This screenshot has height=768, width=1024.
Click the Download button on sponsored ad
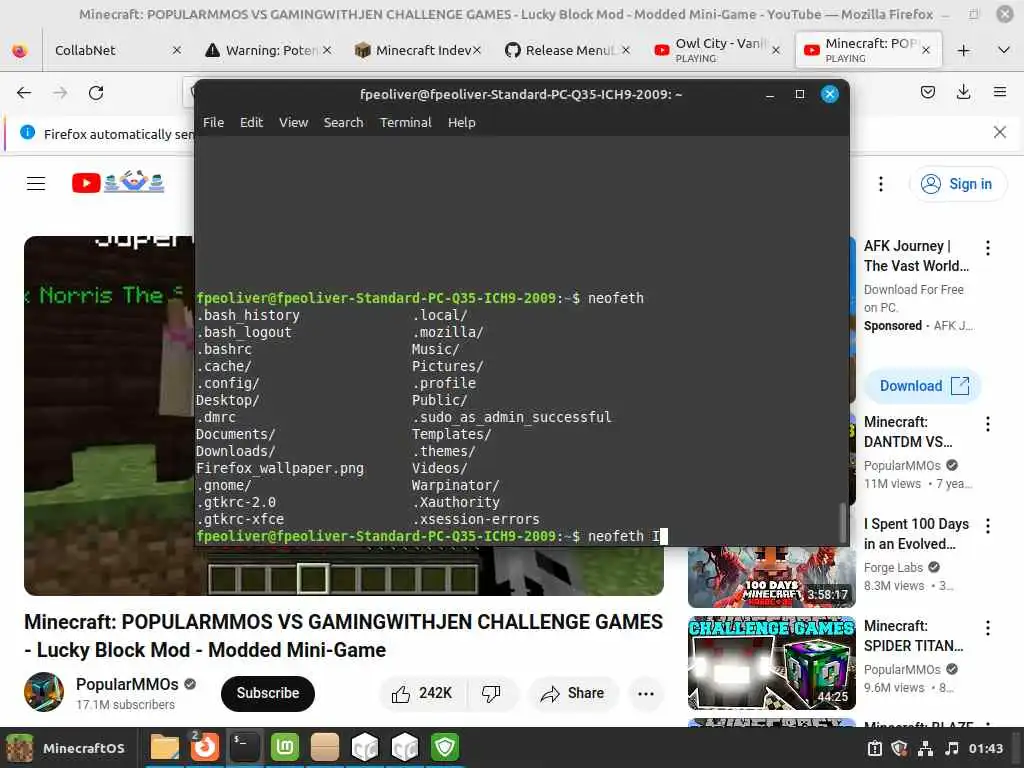923,386
